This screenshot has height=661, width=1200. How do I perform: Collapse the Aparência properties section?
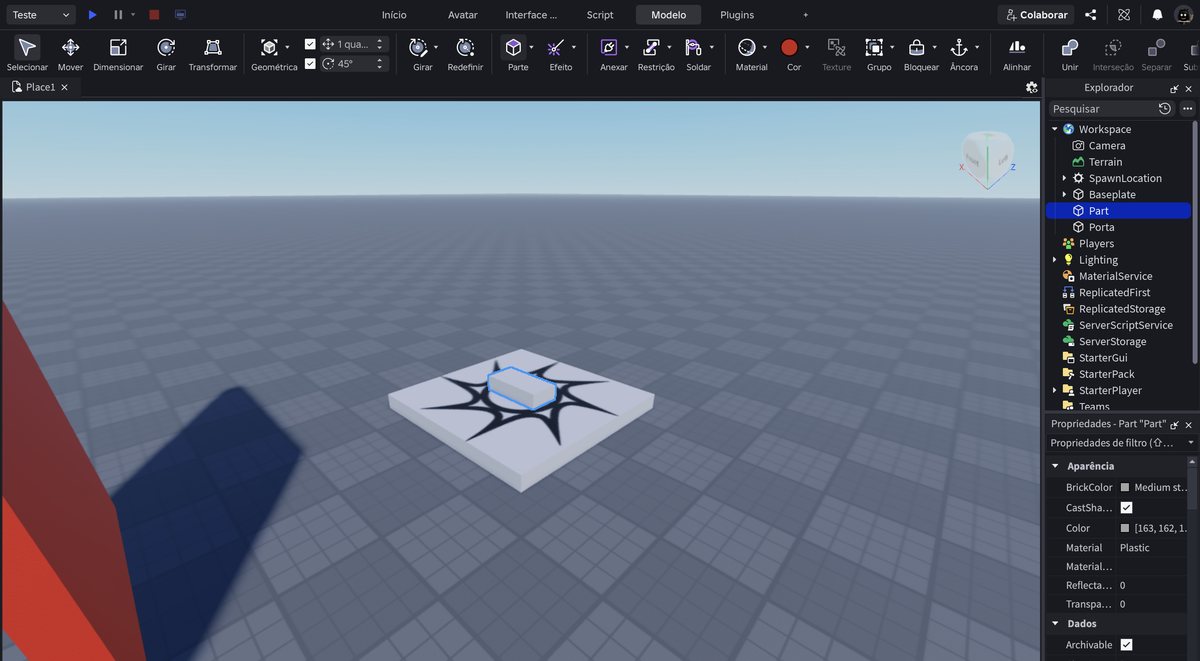pos(1054,466)
